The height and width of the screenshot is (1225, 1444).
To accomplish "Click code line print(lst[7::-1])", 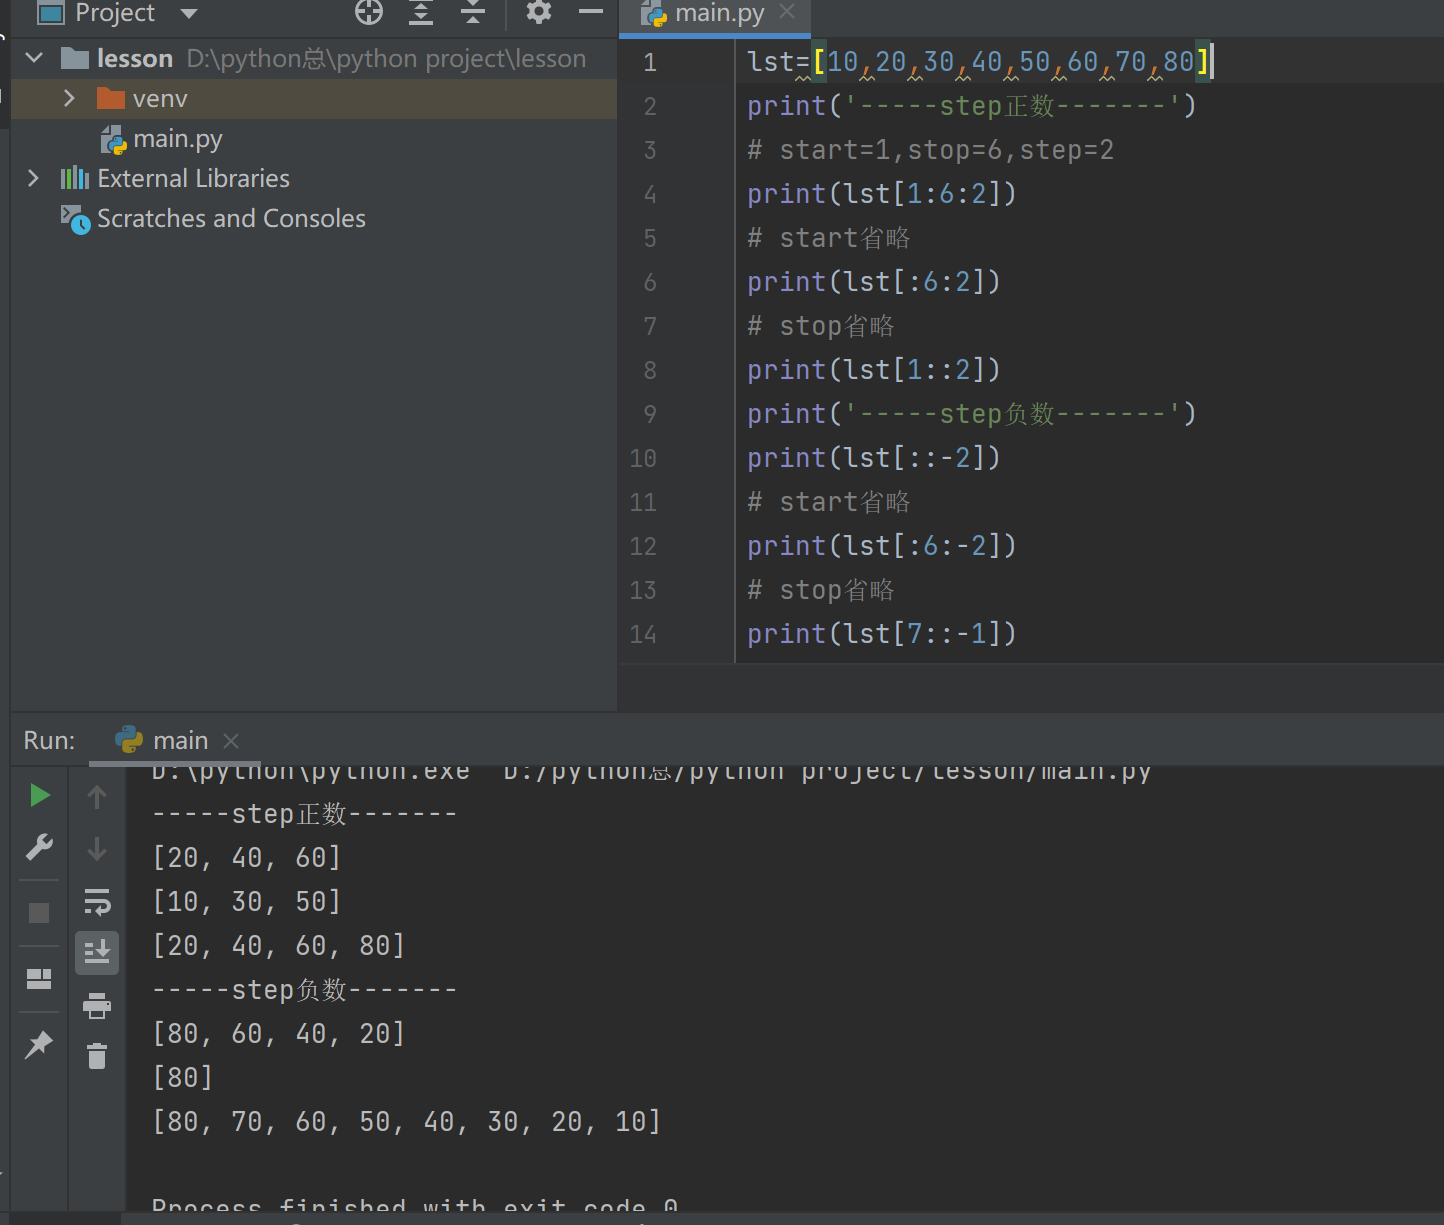I will coord(882,634).
